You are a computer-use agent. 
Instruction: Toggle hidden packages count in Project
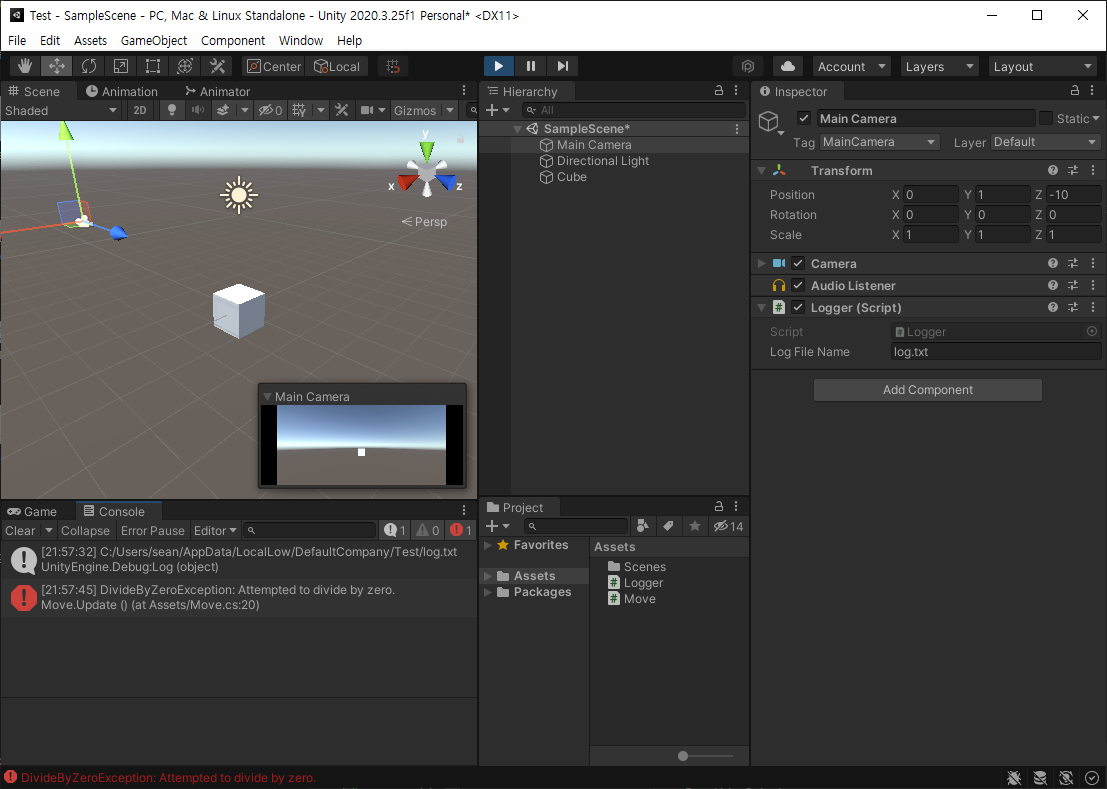click(728, 526)
